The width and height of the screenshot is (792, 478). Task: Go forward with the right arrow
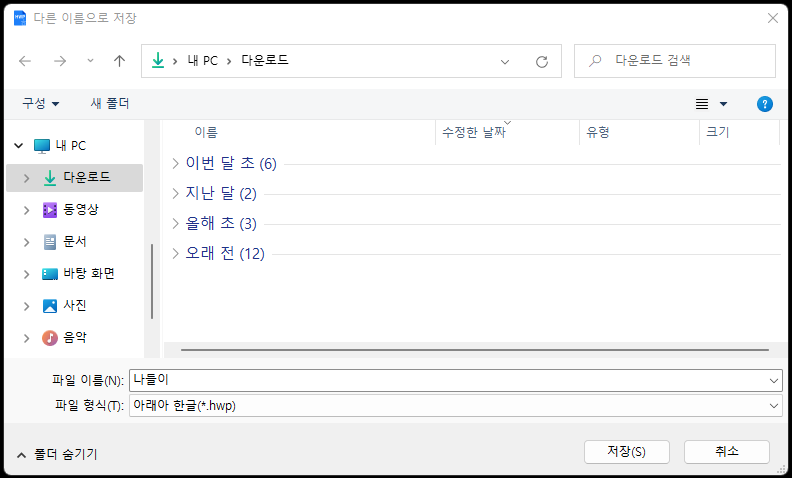pyautogui.click(x=60, y=61)
